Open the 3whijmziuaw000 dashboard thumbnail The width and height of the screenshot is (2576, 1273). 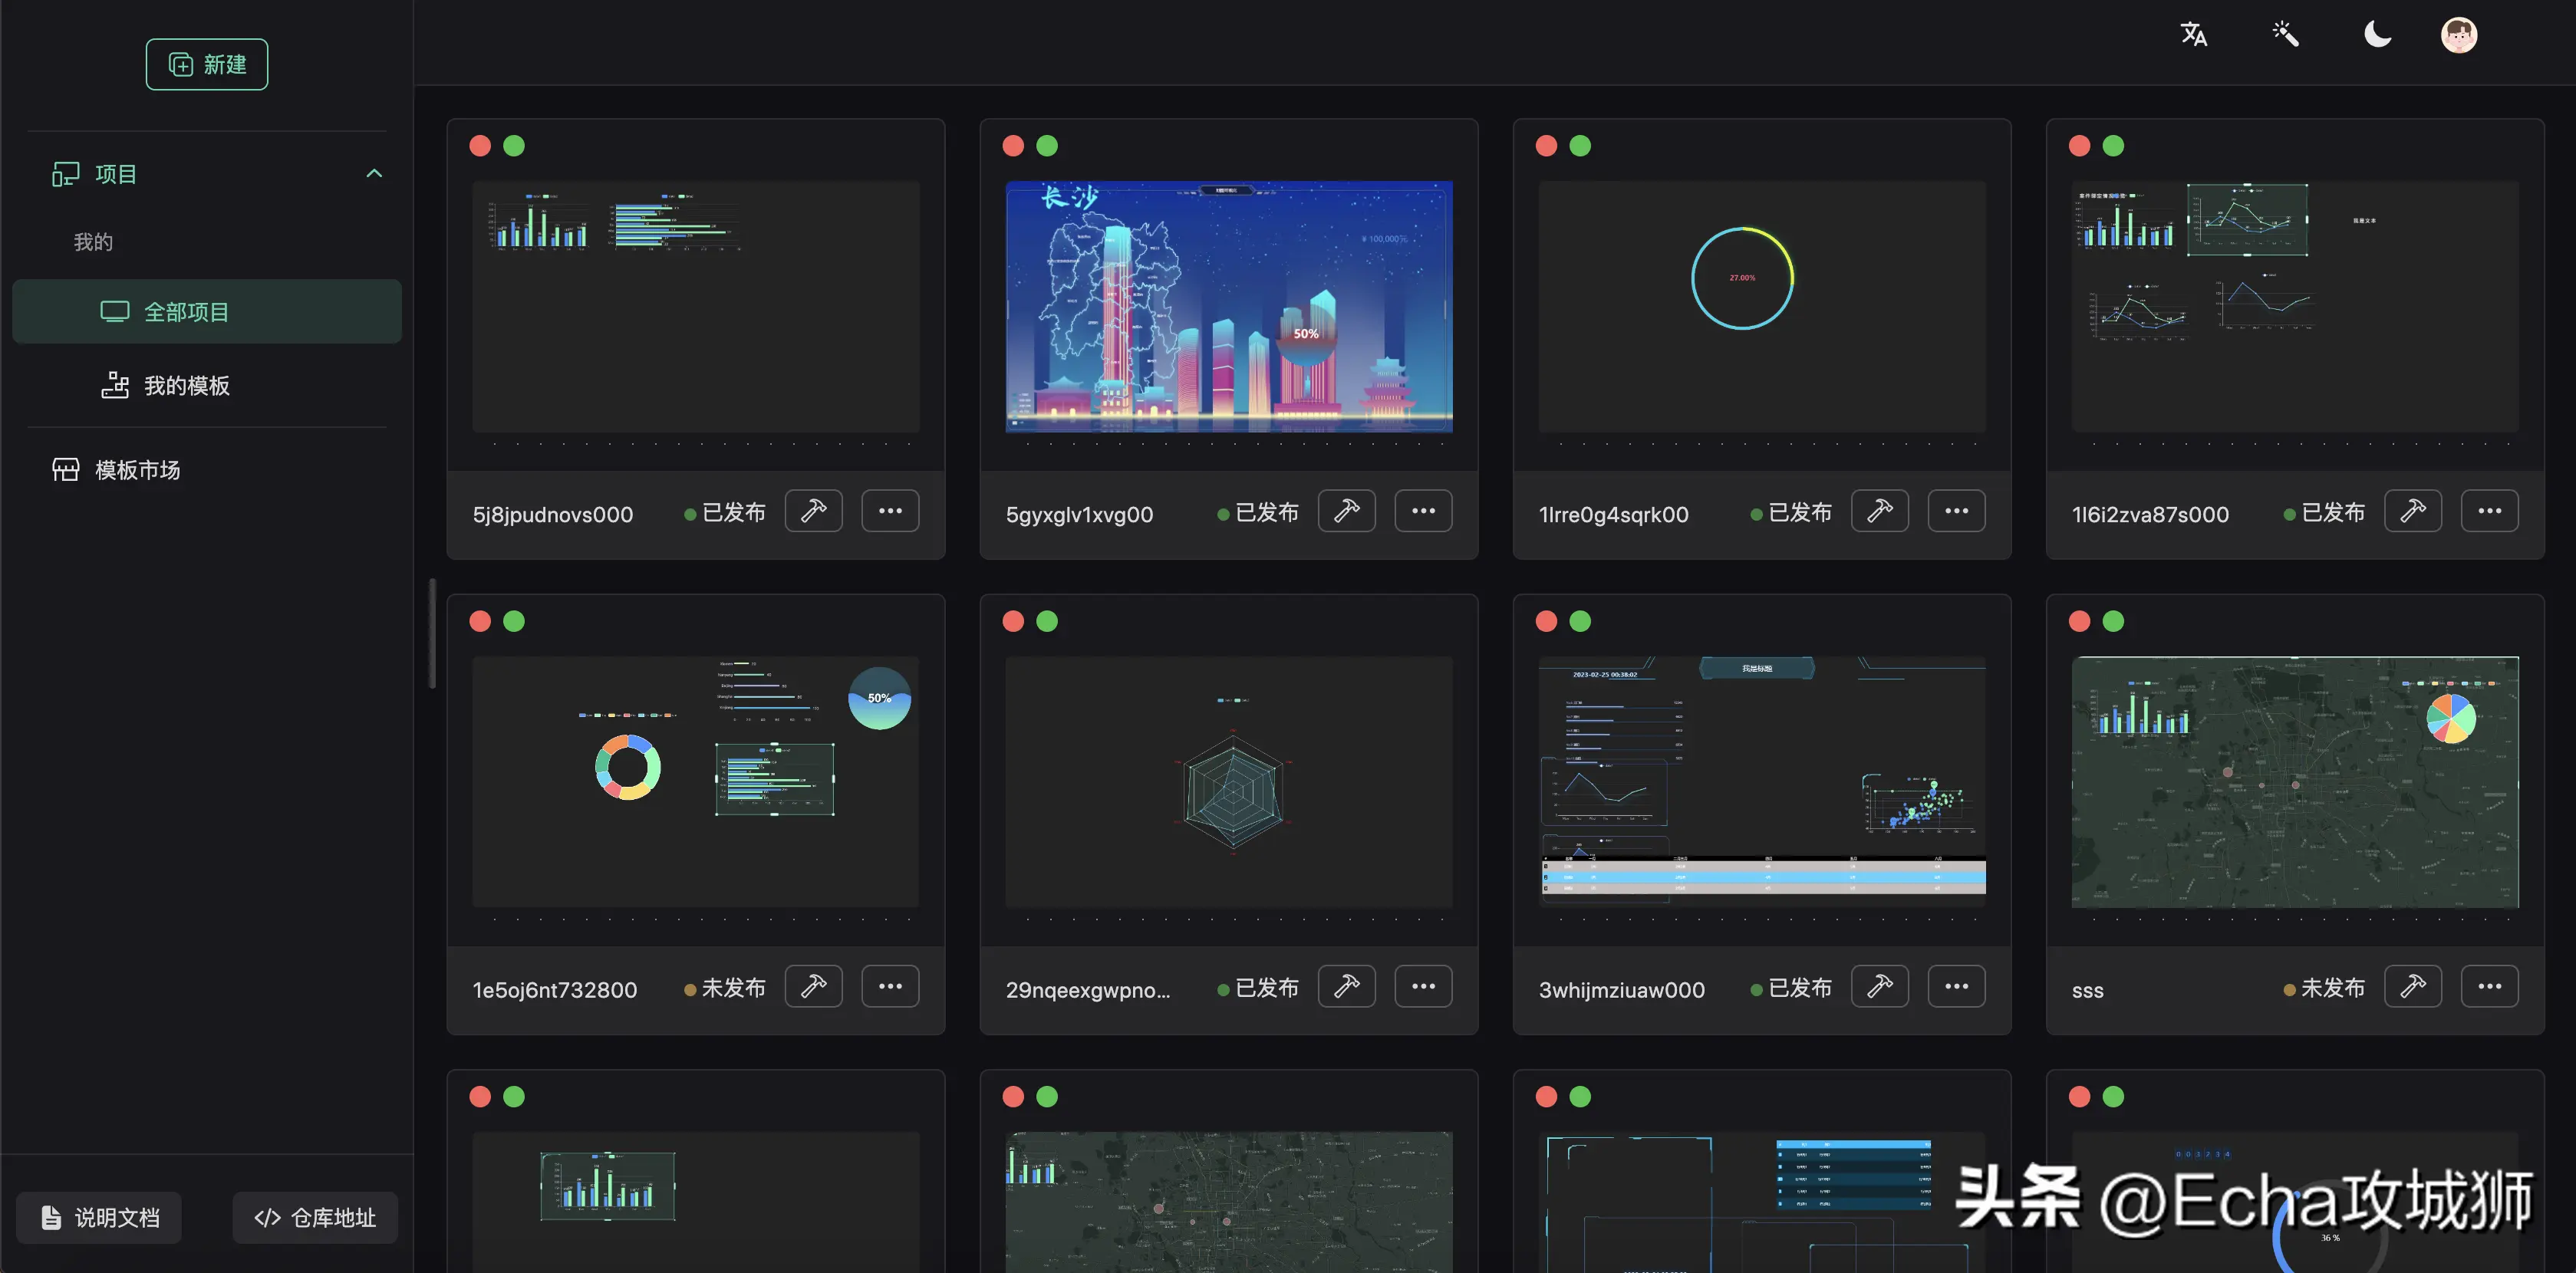point(1762,782)
